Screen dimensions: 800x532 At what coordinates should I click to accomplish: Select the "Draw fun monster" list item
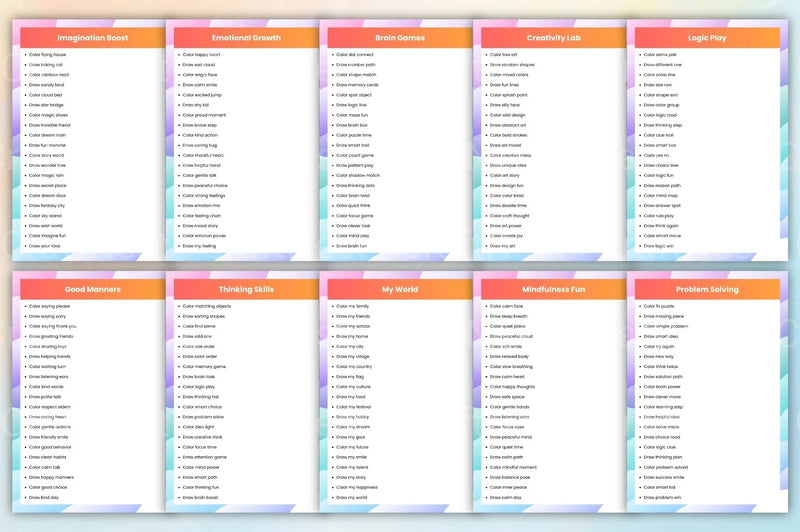click(x=47, y=145)
